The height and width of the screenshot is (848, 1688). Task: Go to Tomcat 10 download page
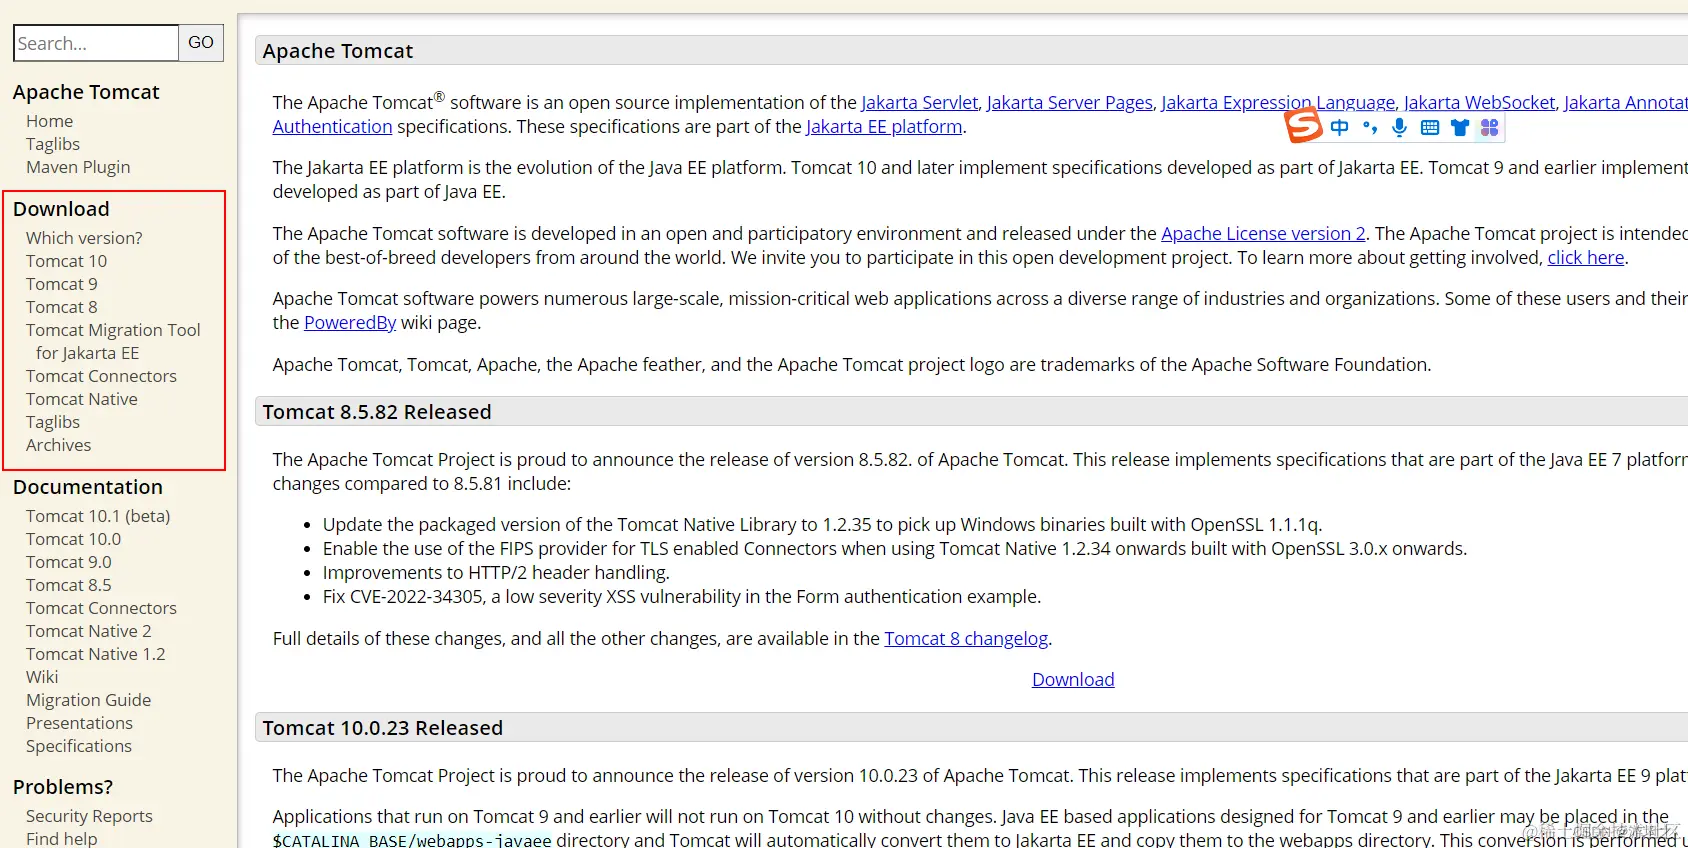[66, 261]
